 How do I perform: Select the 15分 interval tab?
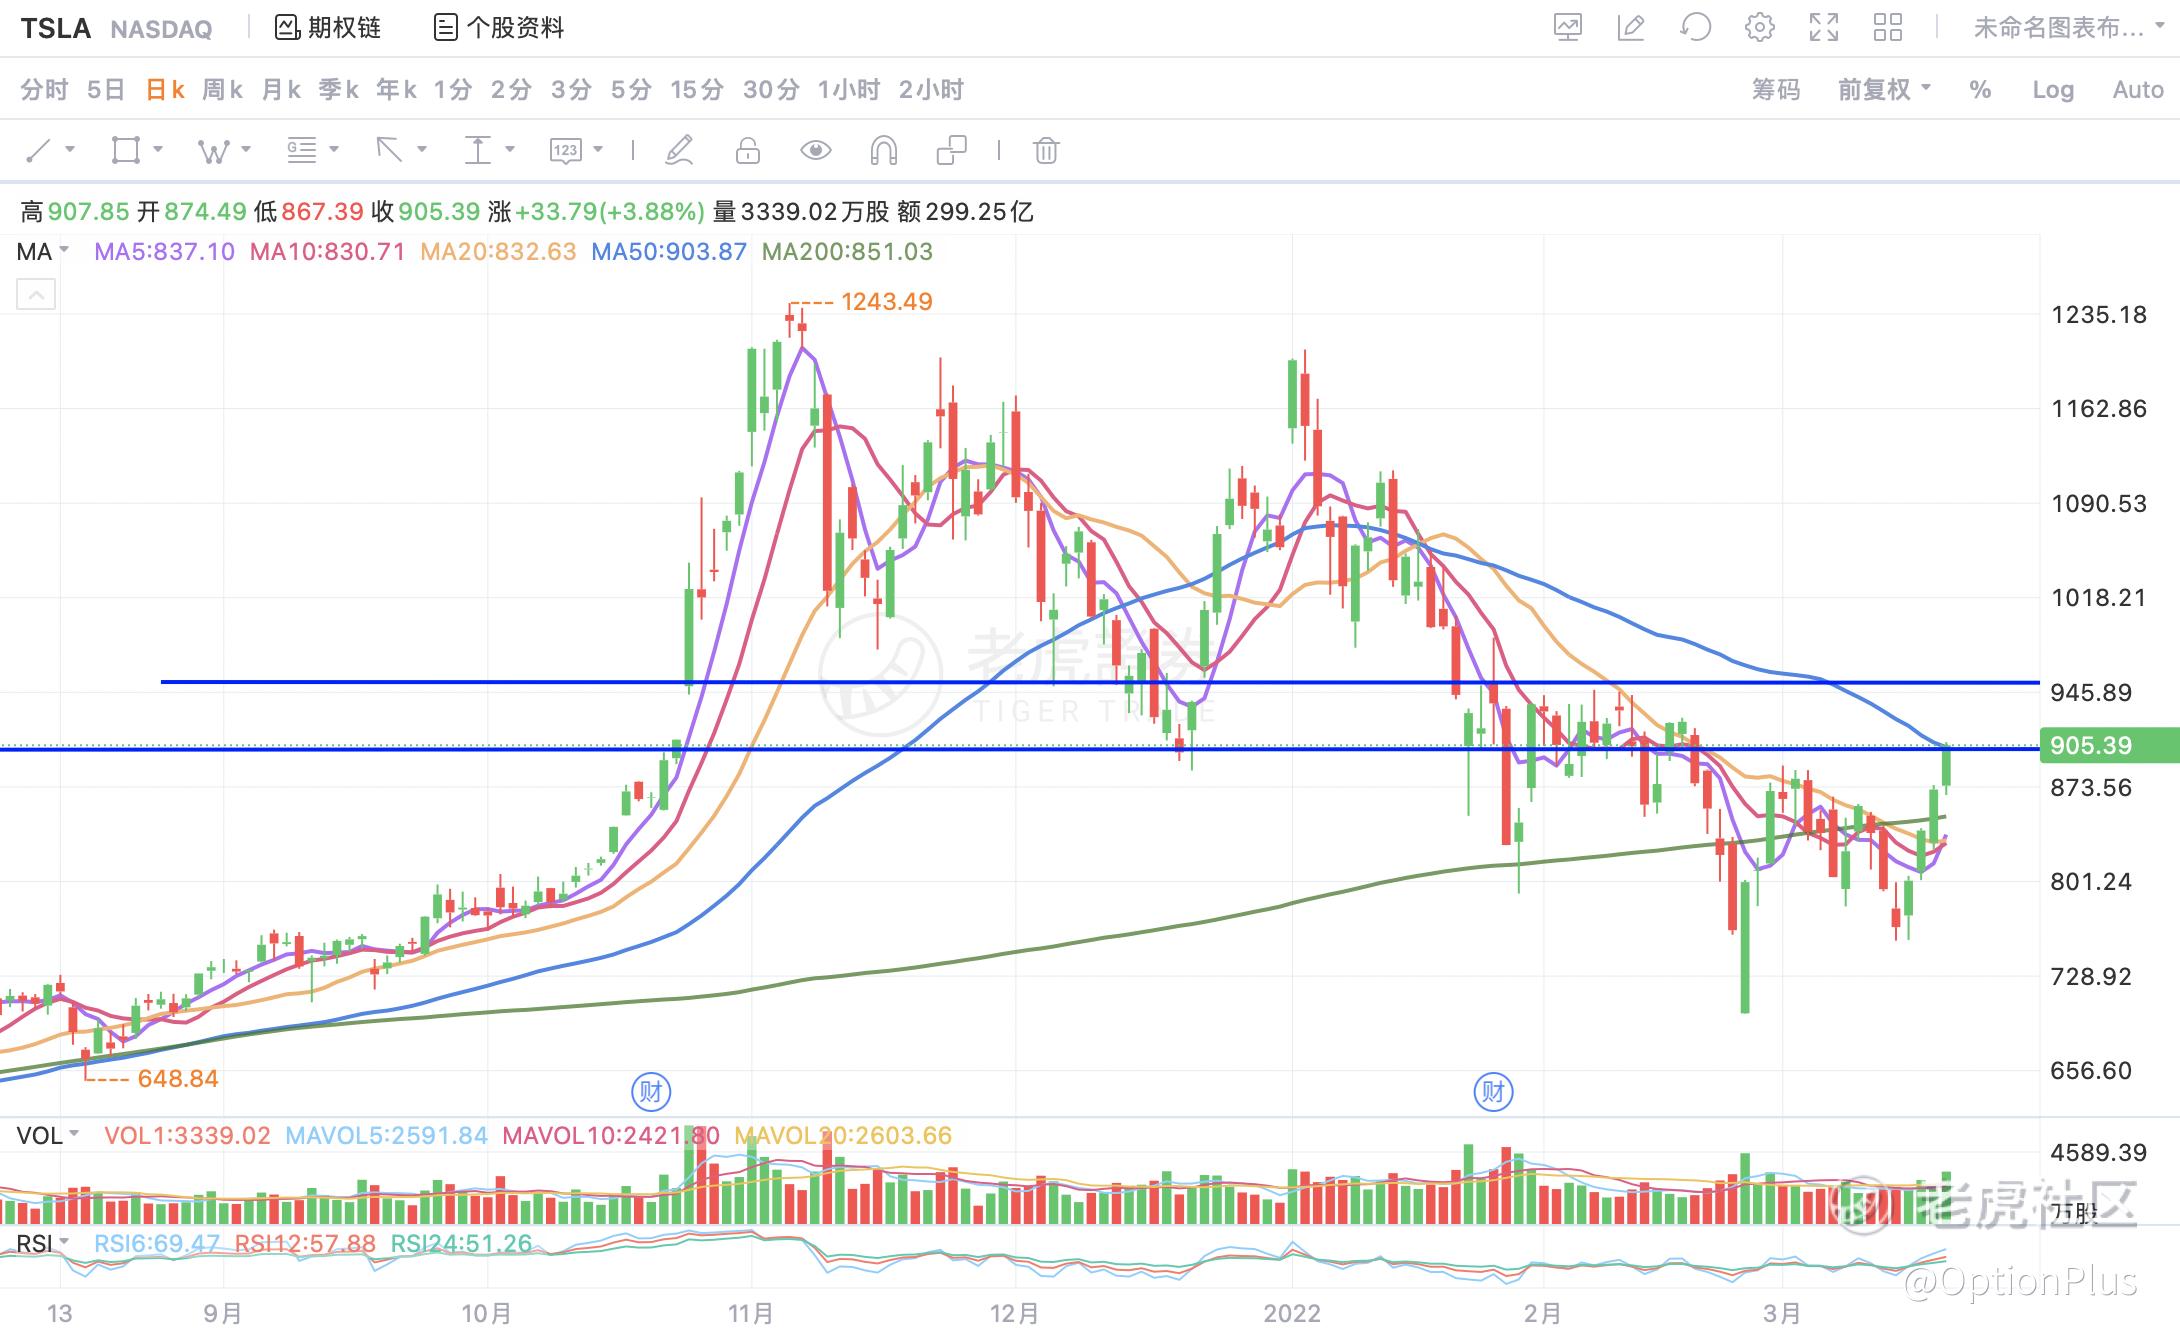pyautogui.click(x=697, y=90)
